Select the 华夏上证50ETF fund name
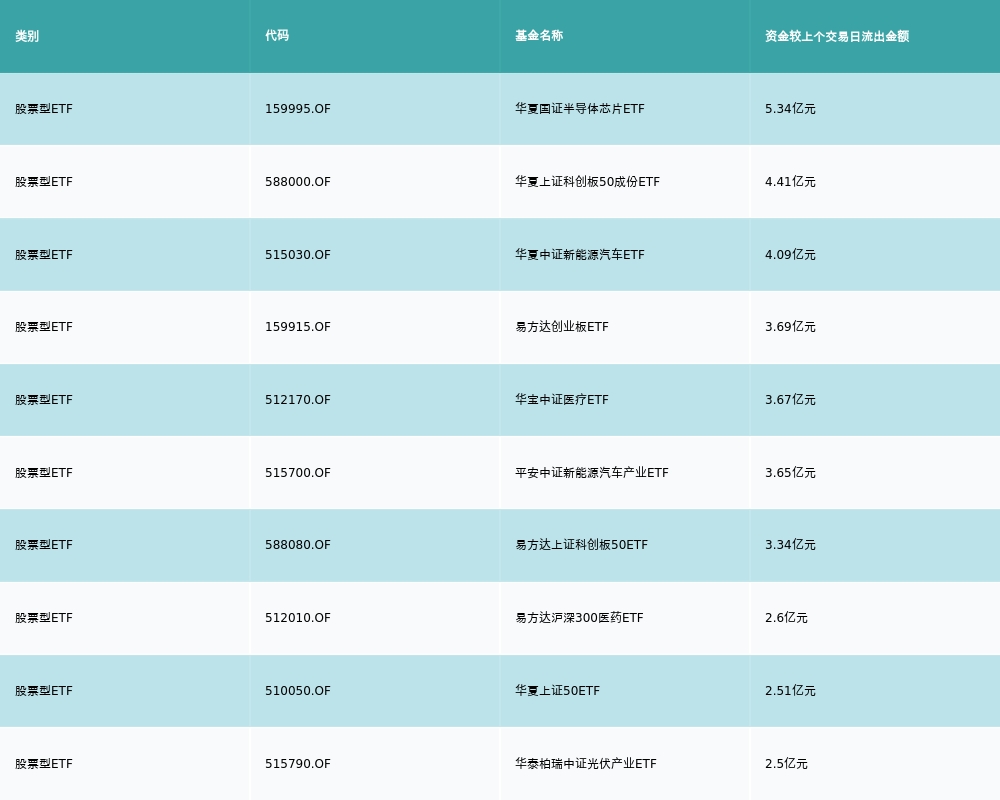The image size is (1000, 800). [x=557, y=691]
